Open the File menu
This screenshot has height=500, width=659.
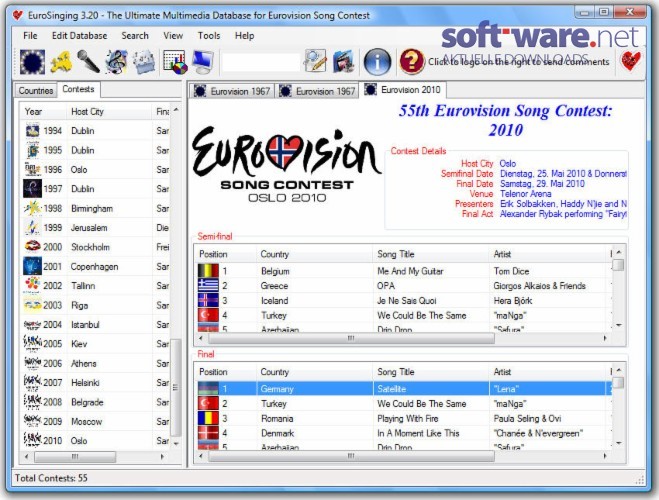pos(30,36)
